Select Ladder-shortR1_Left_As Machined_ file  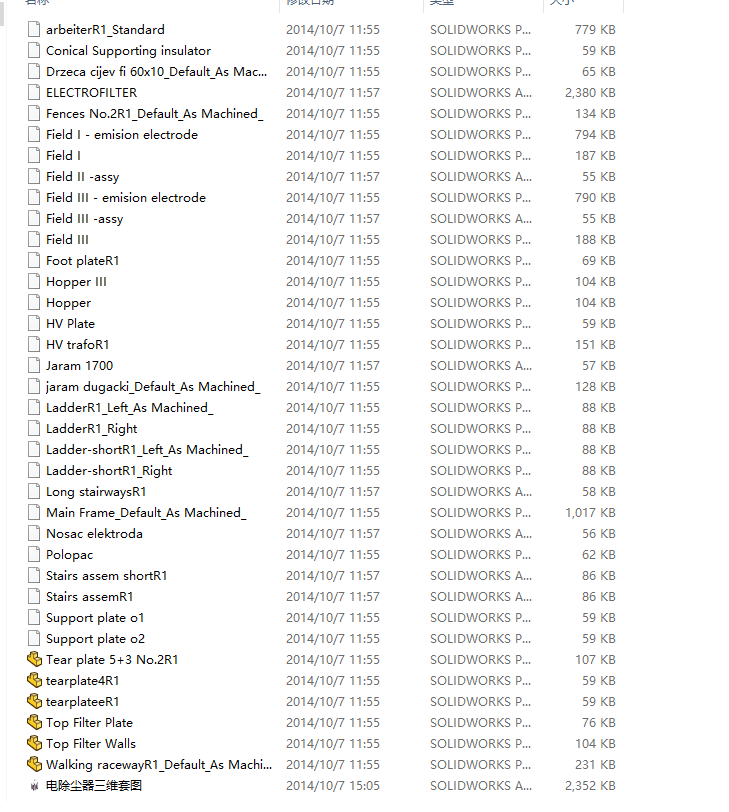(x=147, y=450)
